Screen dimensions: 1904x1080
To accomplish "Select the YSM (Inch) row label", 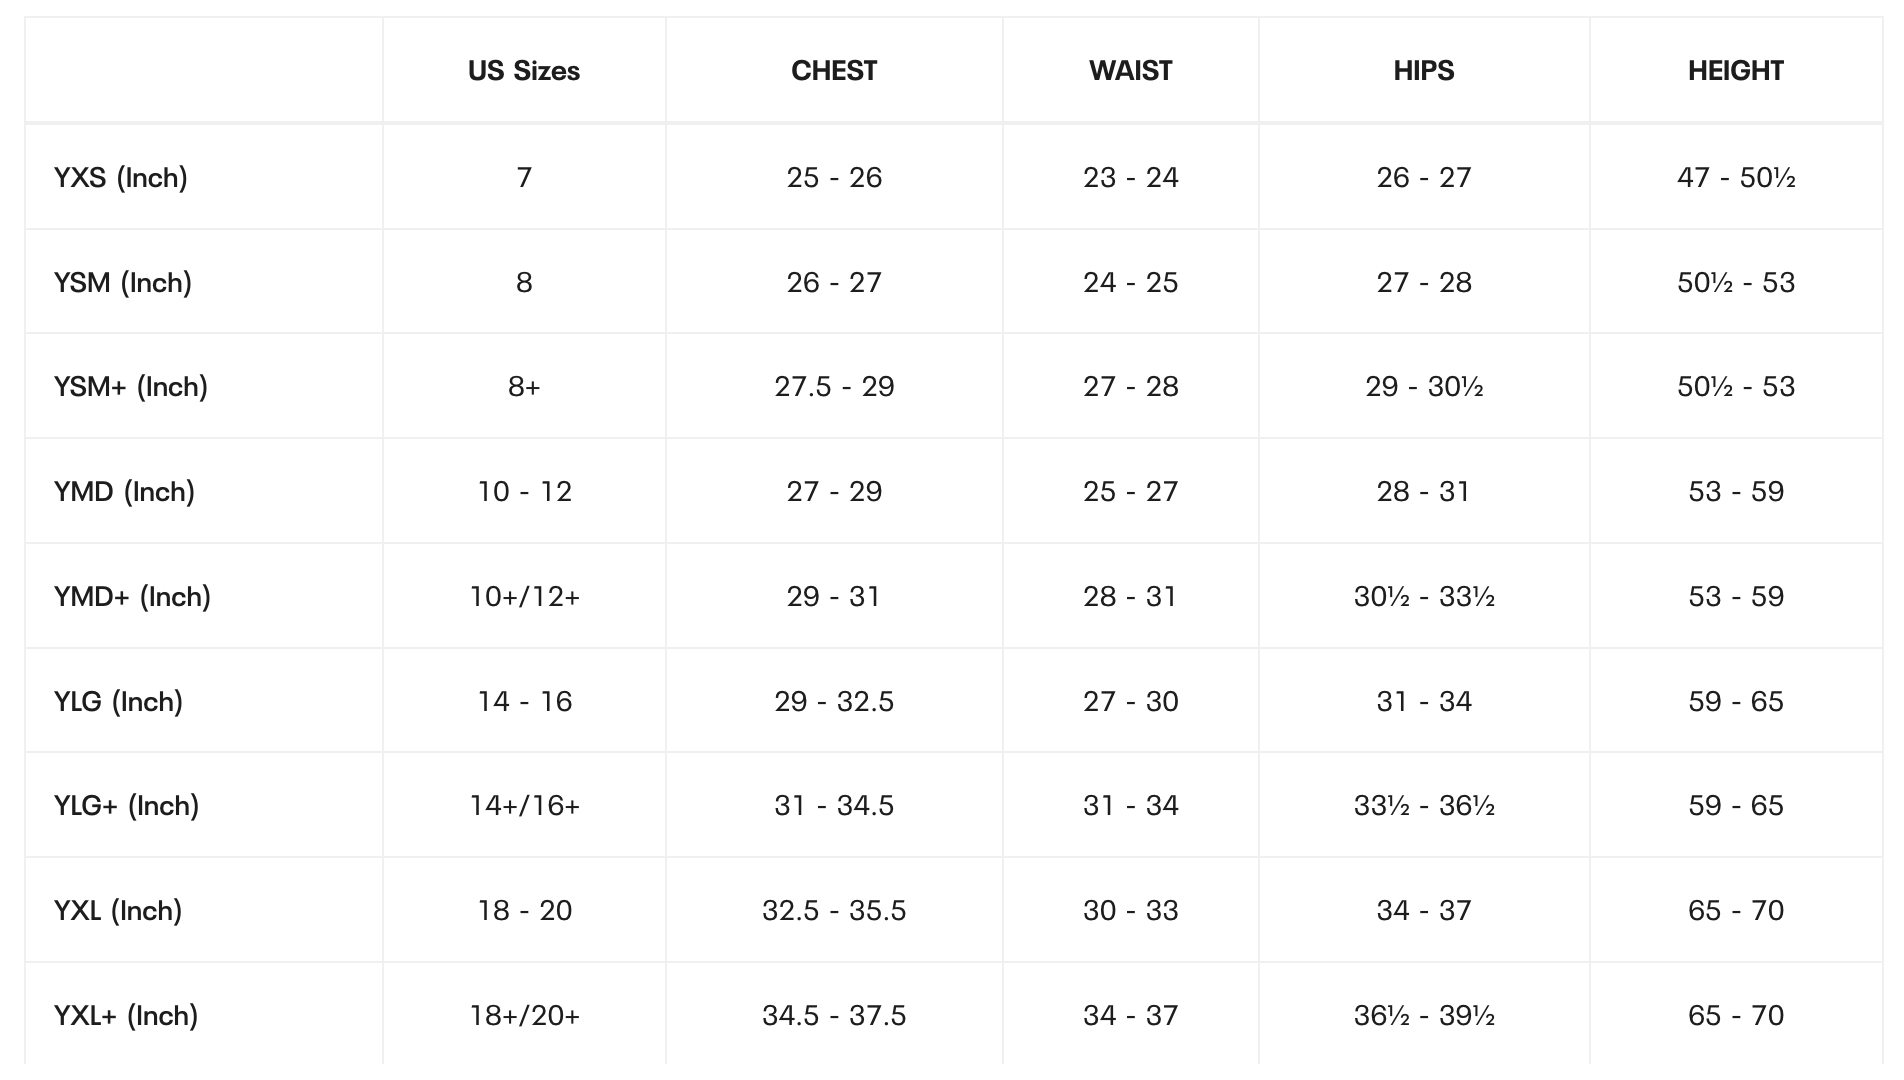I will pos(123,283).
